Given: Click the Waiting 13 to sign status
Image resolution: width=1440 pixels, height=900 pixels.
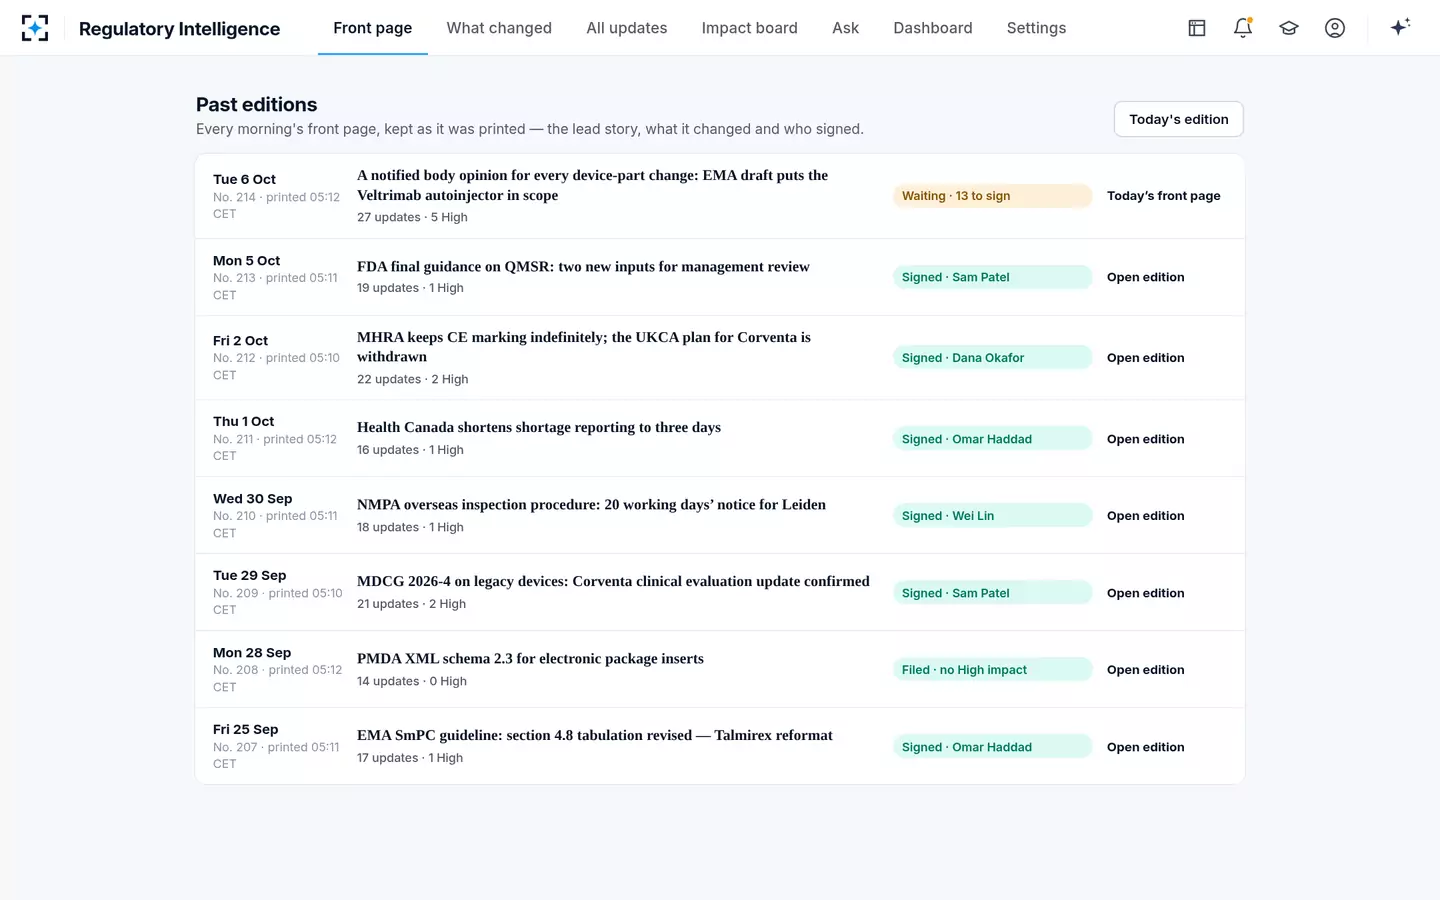Looking at the screenshot, I should (992, 196).
